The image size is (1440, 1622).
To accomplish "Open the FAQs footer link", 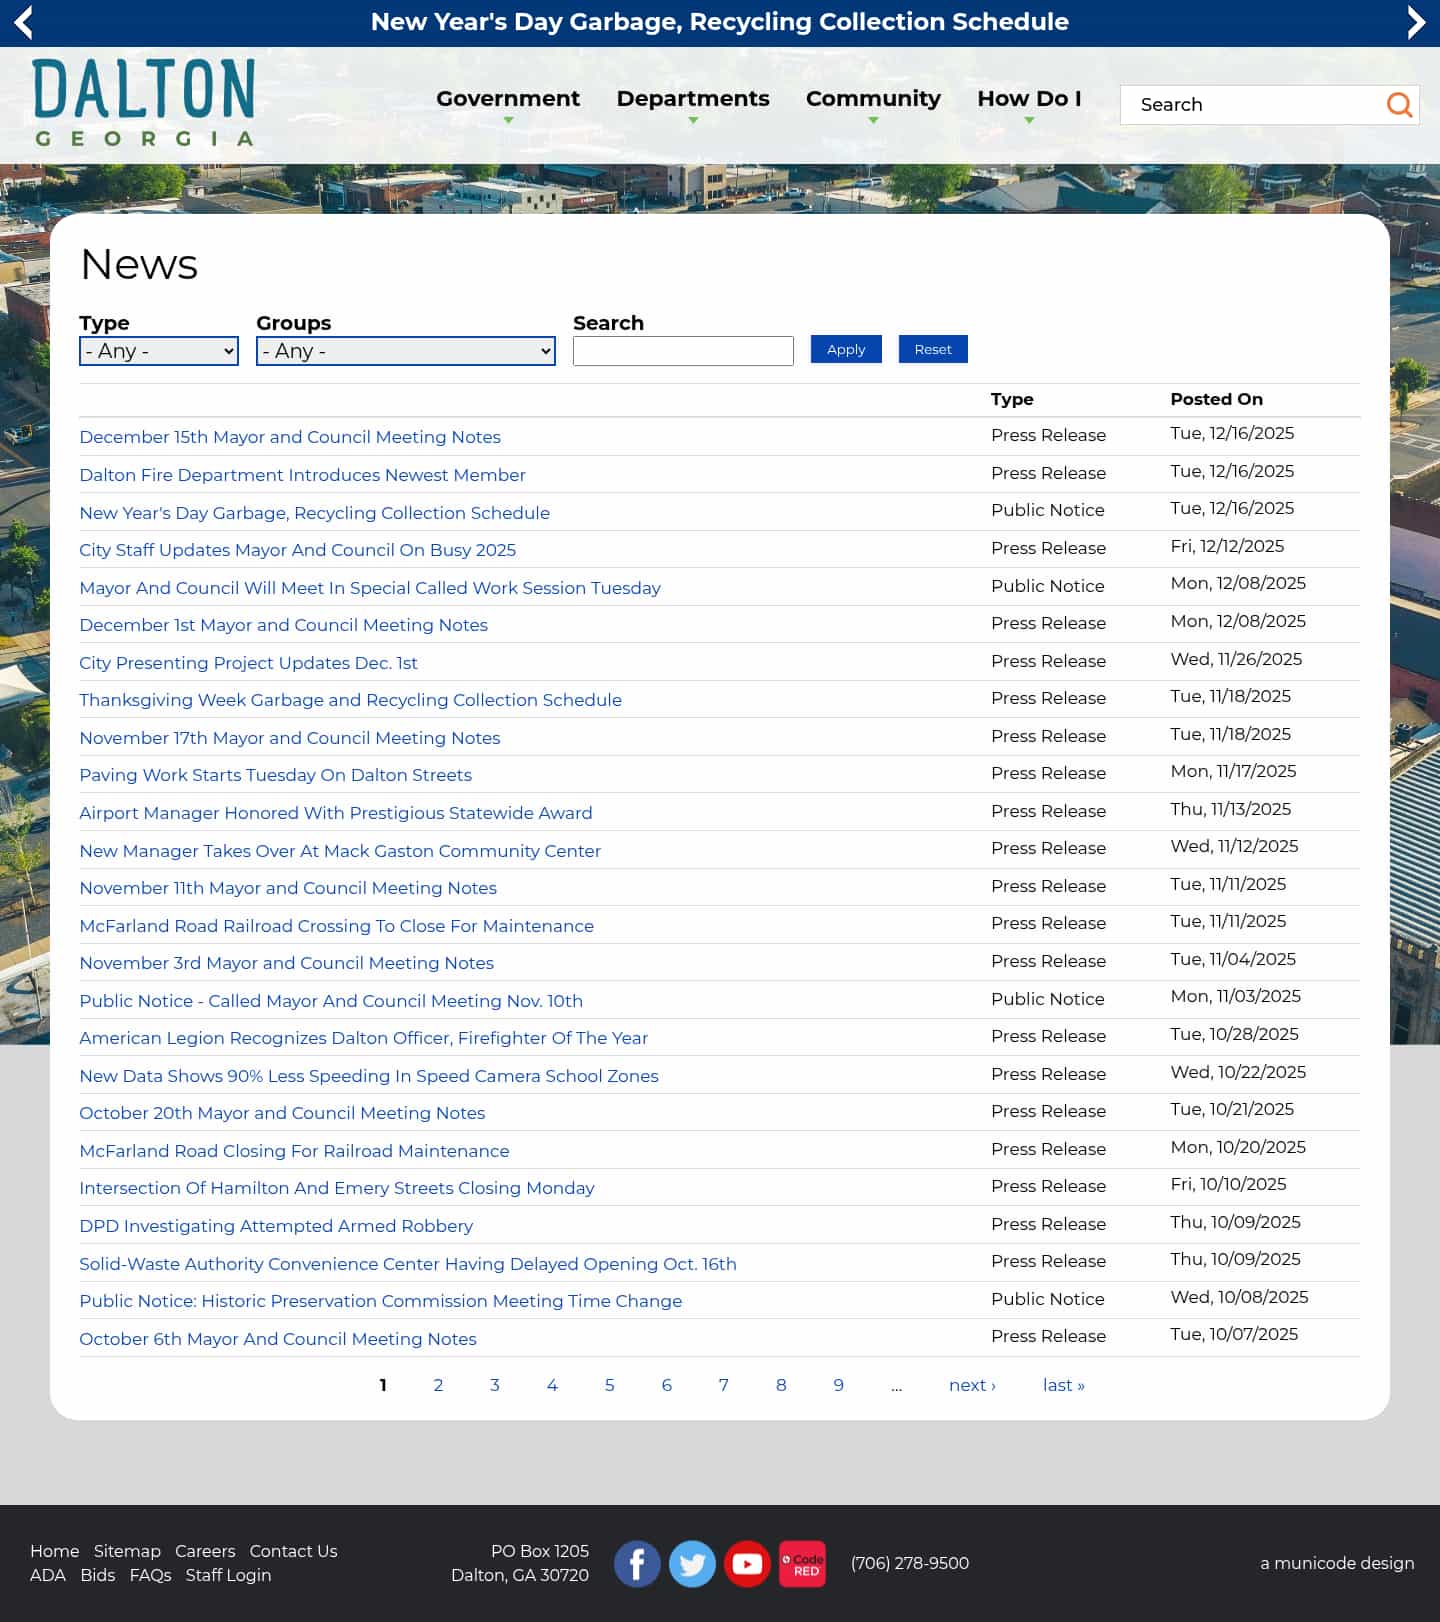I will click(150, 1575).
